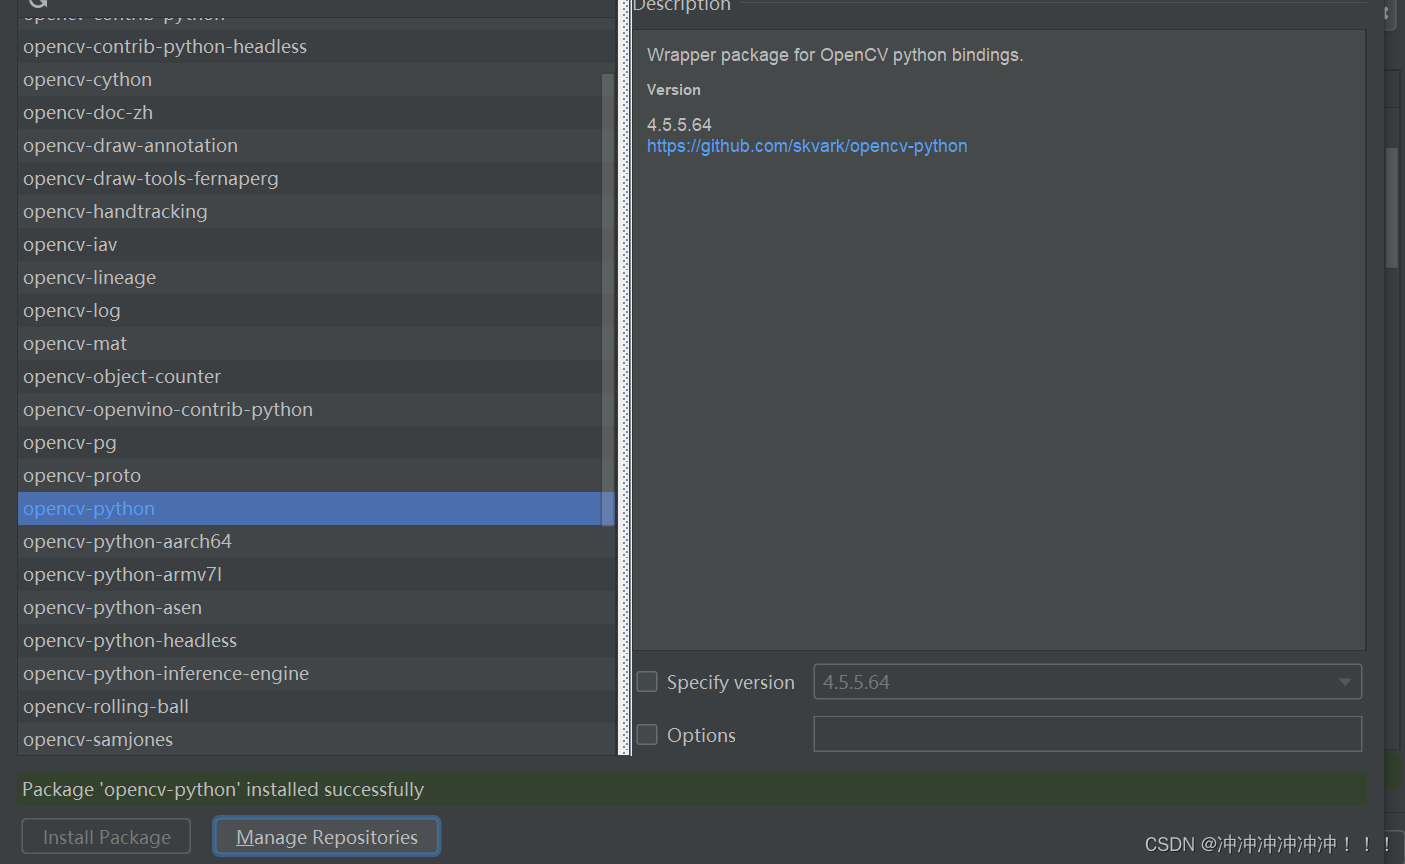Select the opencv-cython package
1405x864 pixels.
point(317,79)
